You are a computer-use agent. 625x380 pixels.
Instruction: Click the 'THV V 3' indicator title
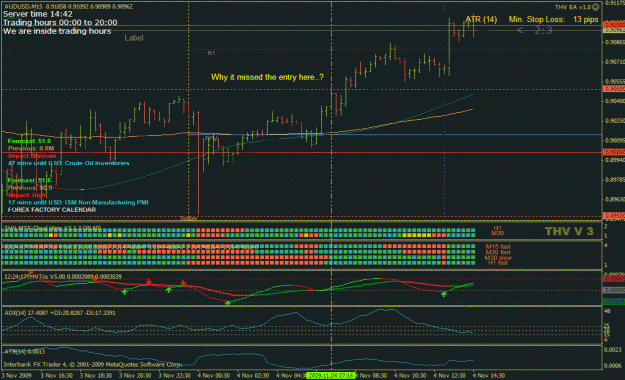[x=569, y=231]
